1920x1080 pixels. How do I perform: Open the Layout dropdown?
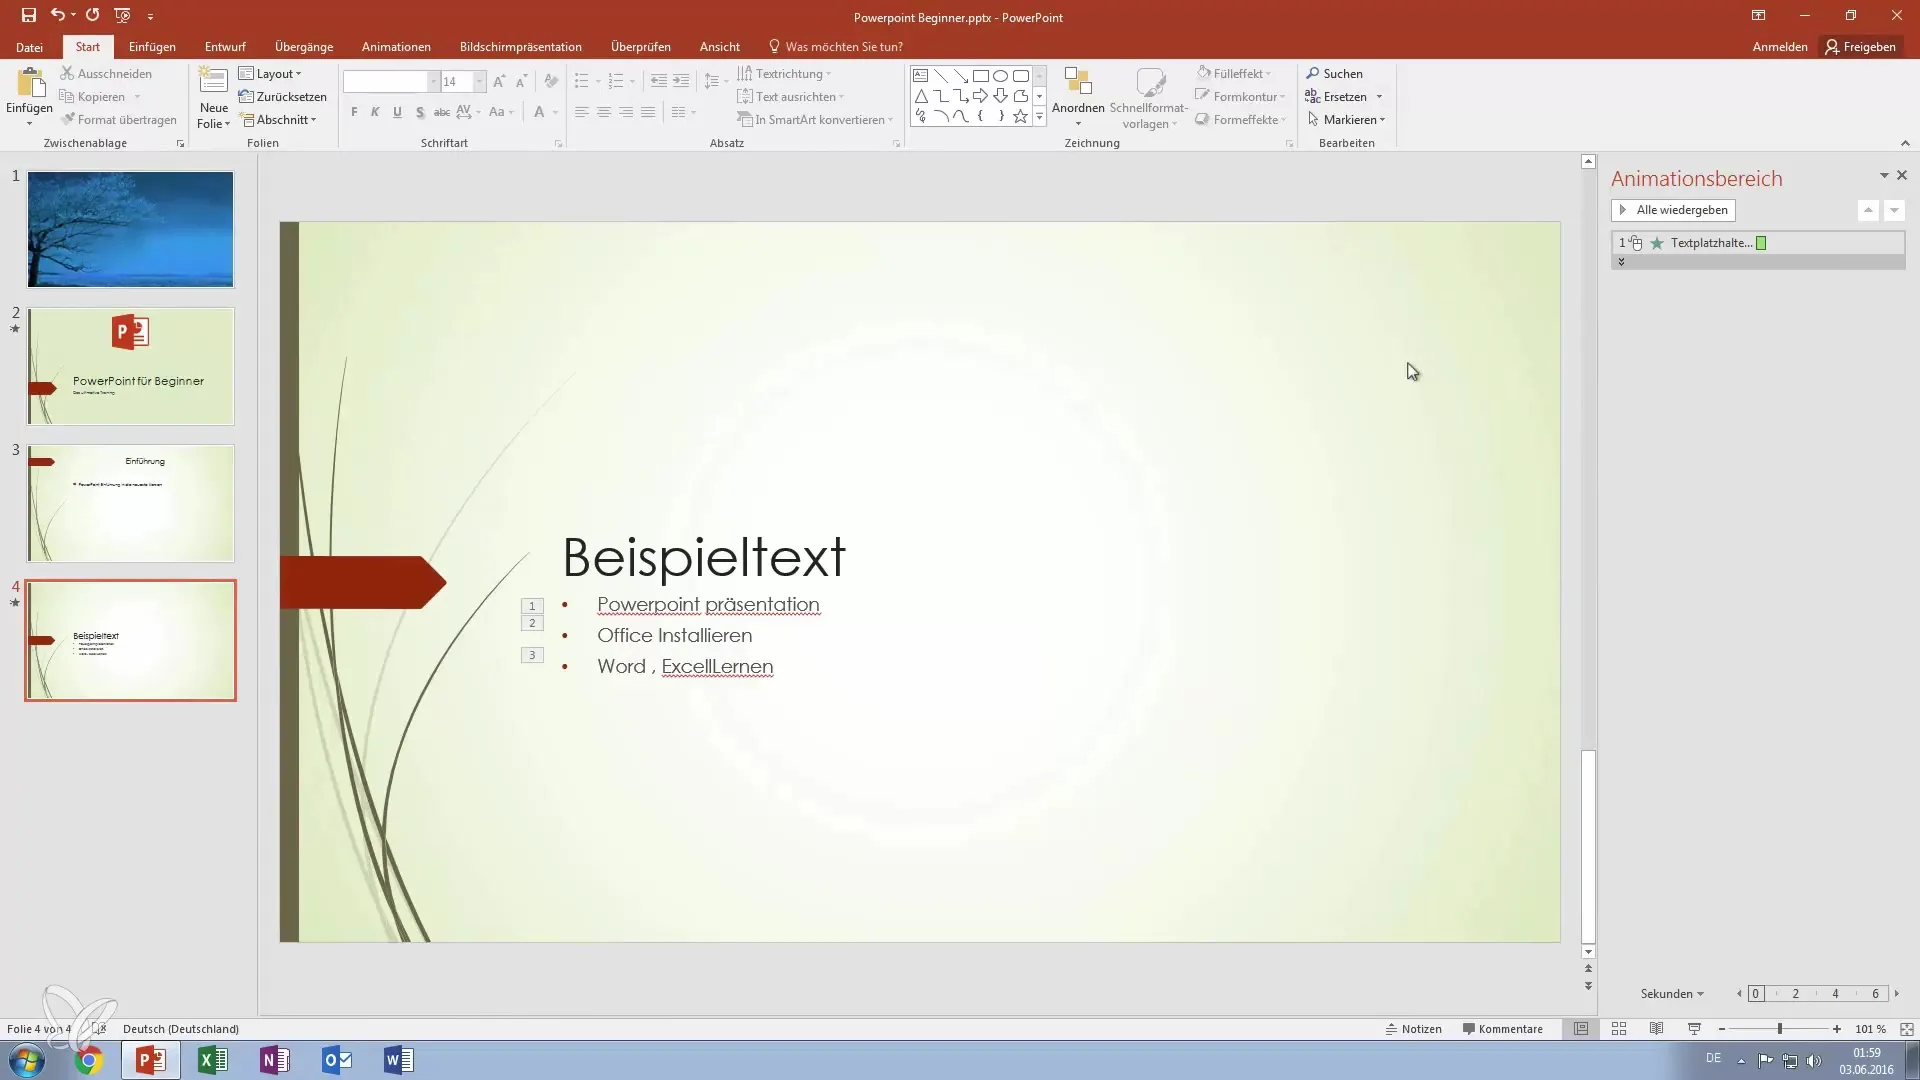pos(270,73)
